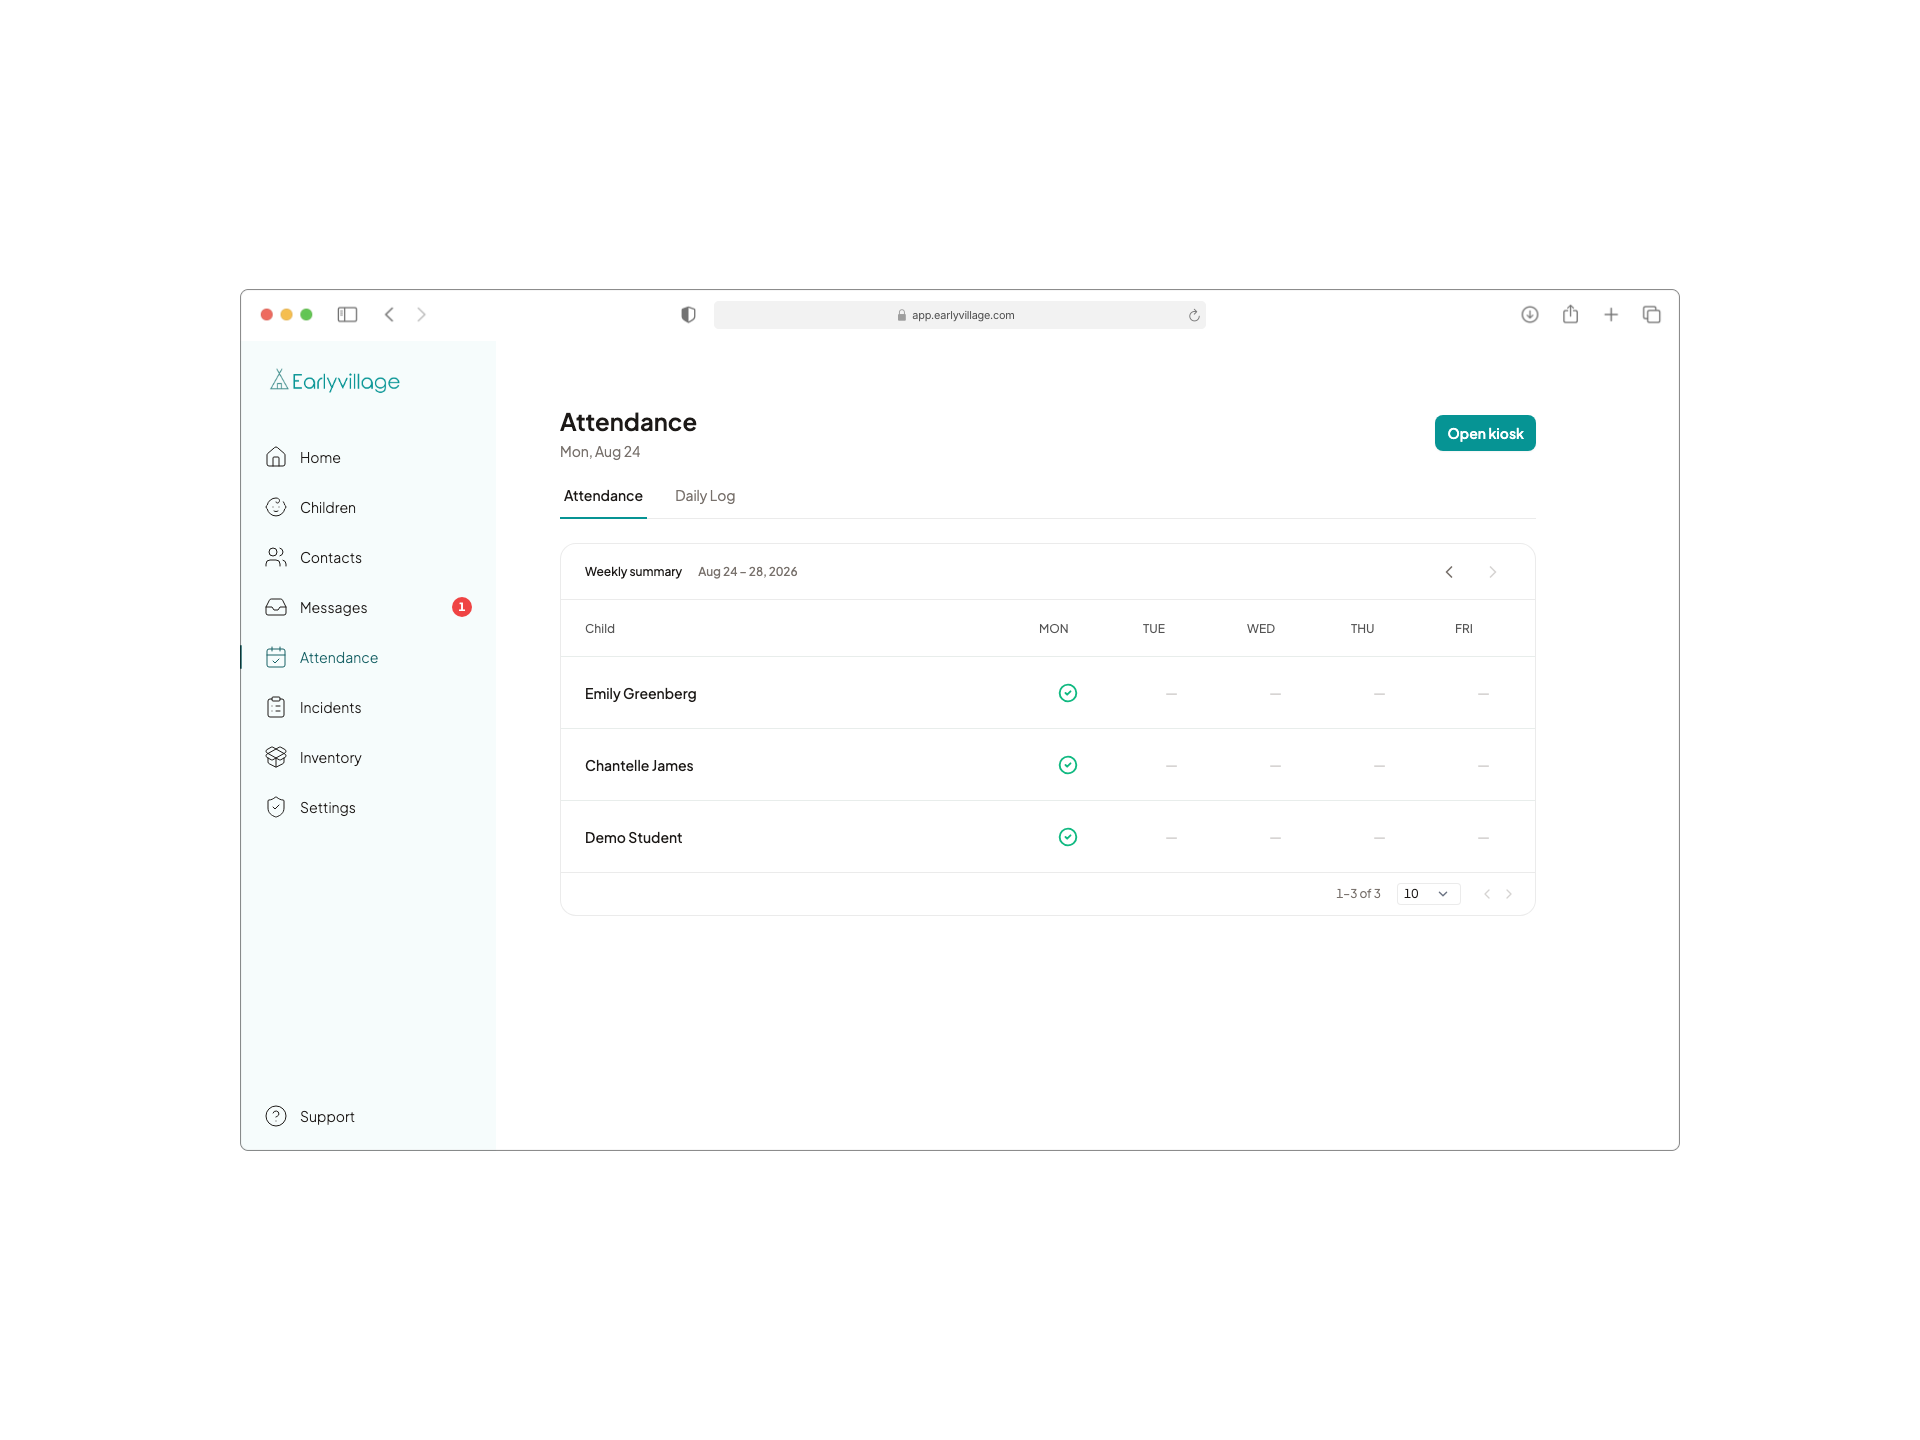Reload the page

pyautogui.click(x=1194, y=315)
